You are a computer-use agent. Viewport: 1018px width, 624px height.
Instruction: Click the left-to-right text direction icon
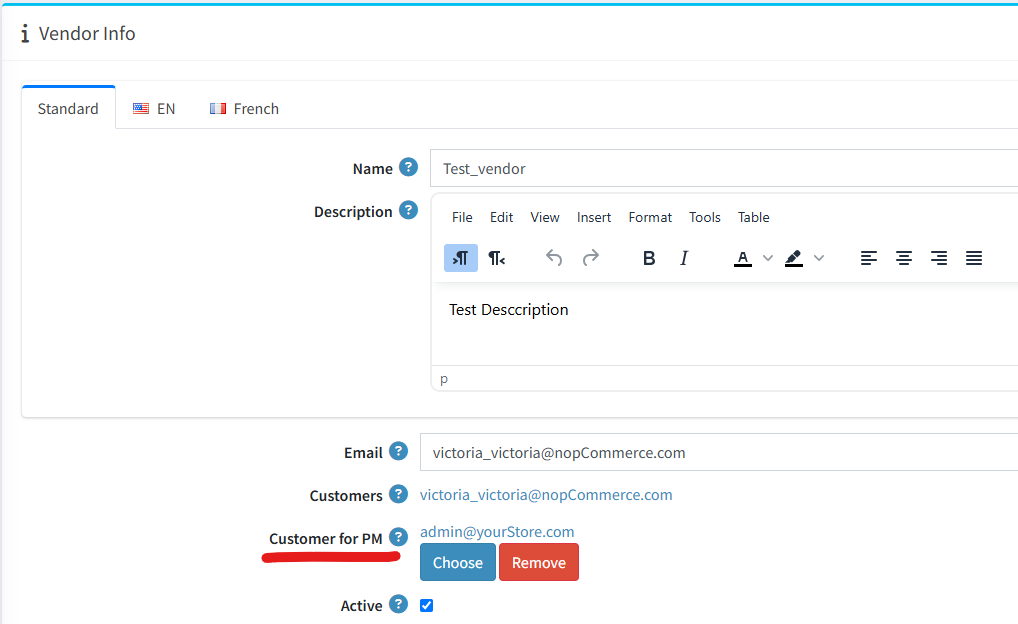pyautogui.click(x=460, y=258)
